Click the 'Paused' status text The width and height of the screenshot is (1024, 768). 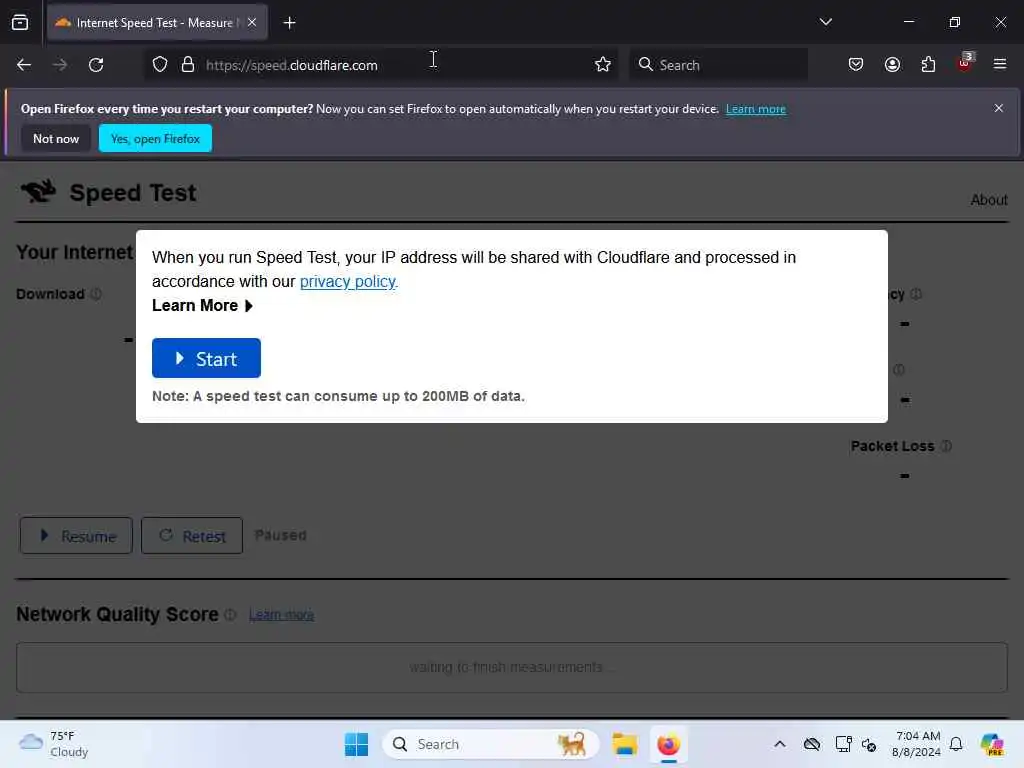tap(280, 535)
